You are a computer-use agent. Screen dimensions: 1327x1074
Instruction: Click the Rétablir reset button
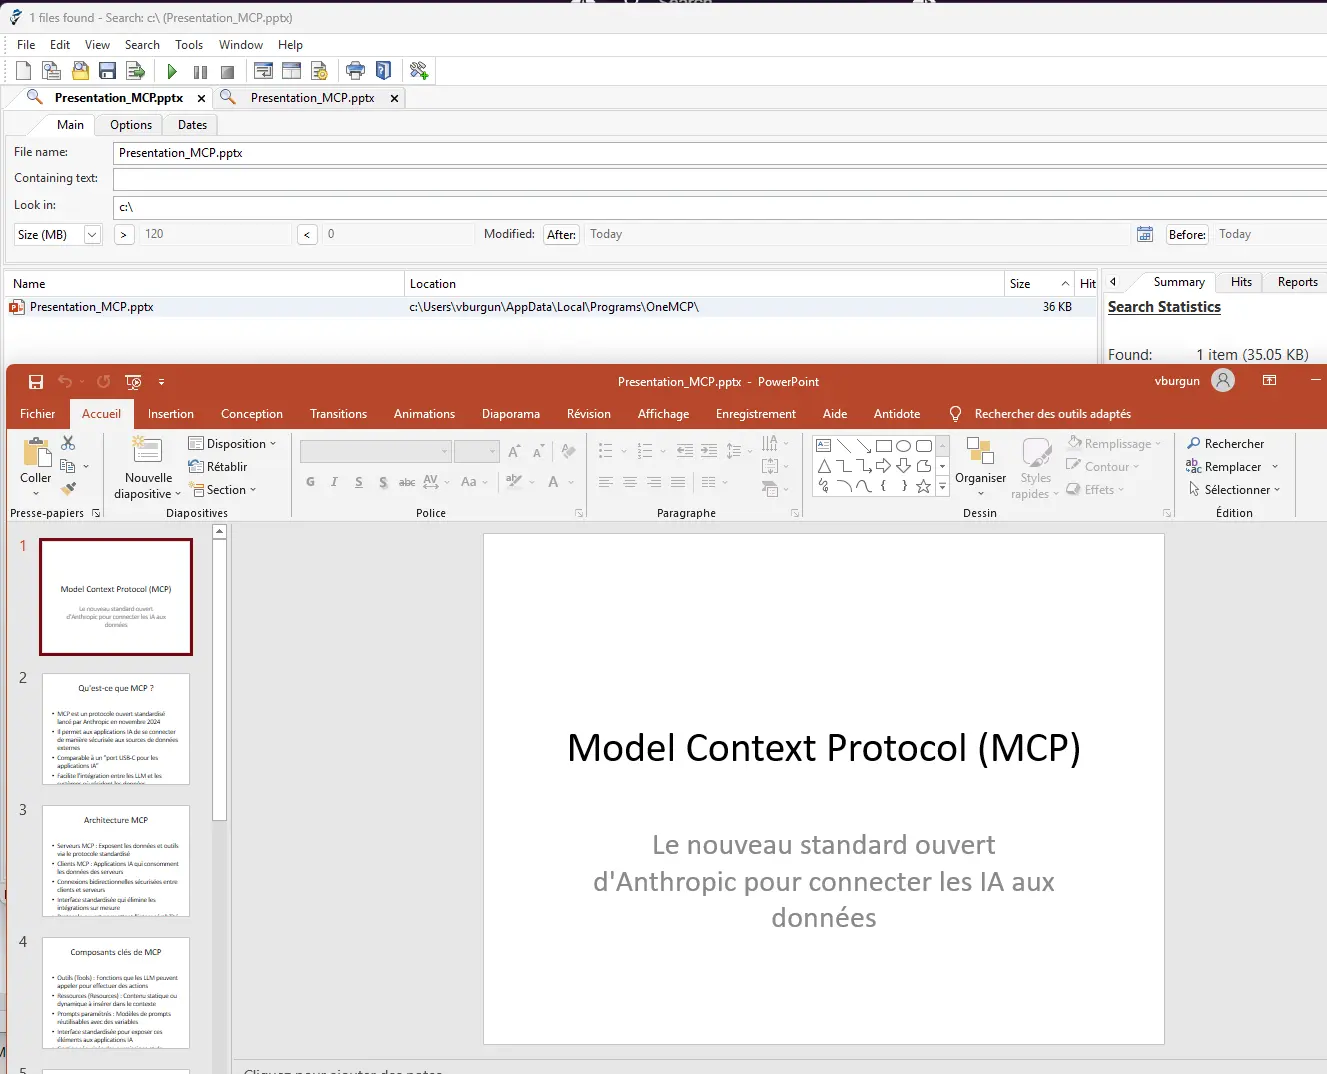(218, 467)
